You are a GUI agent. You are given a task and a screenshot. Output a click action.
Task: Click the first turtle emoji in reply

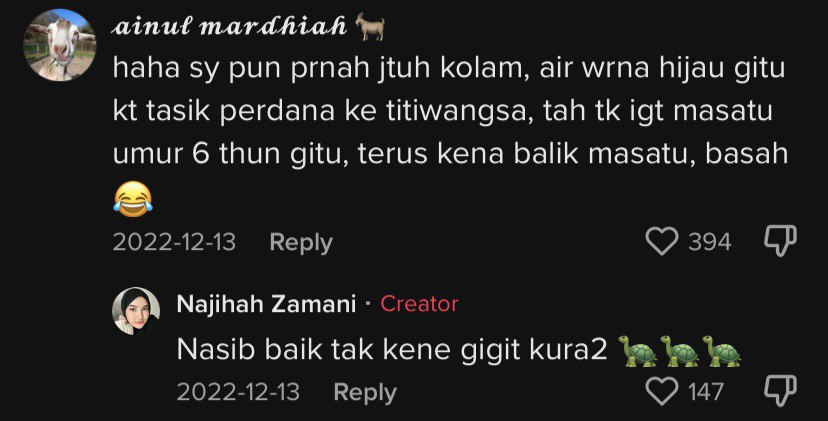point(637,351)
